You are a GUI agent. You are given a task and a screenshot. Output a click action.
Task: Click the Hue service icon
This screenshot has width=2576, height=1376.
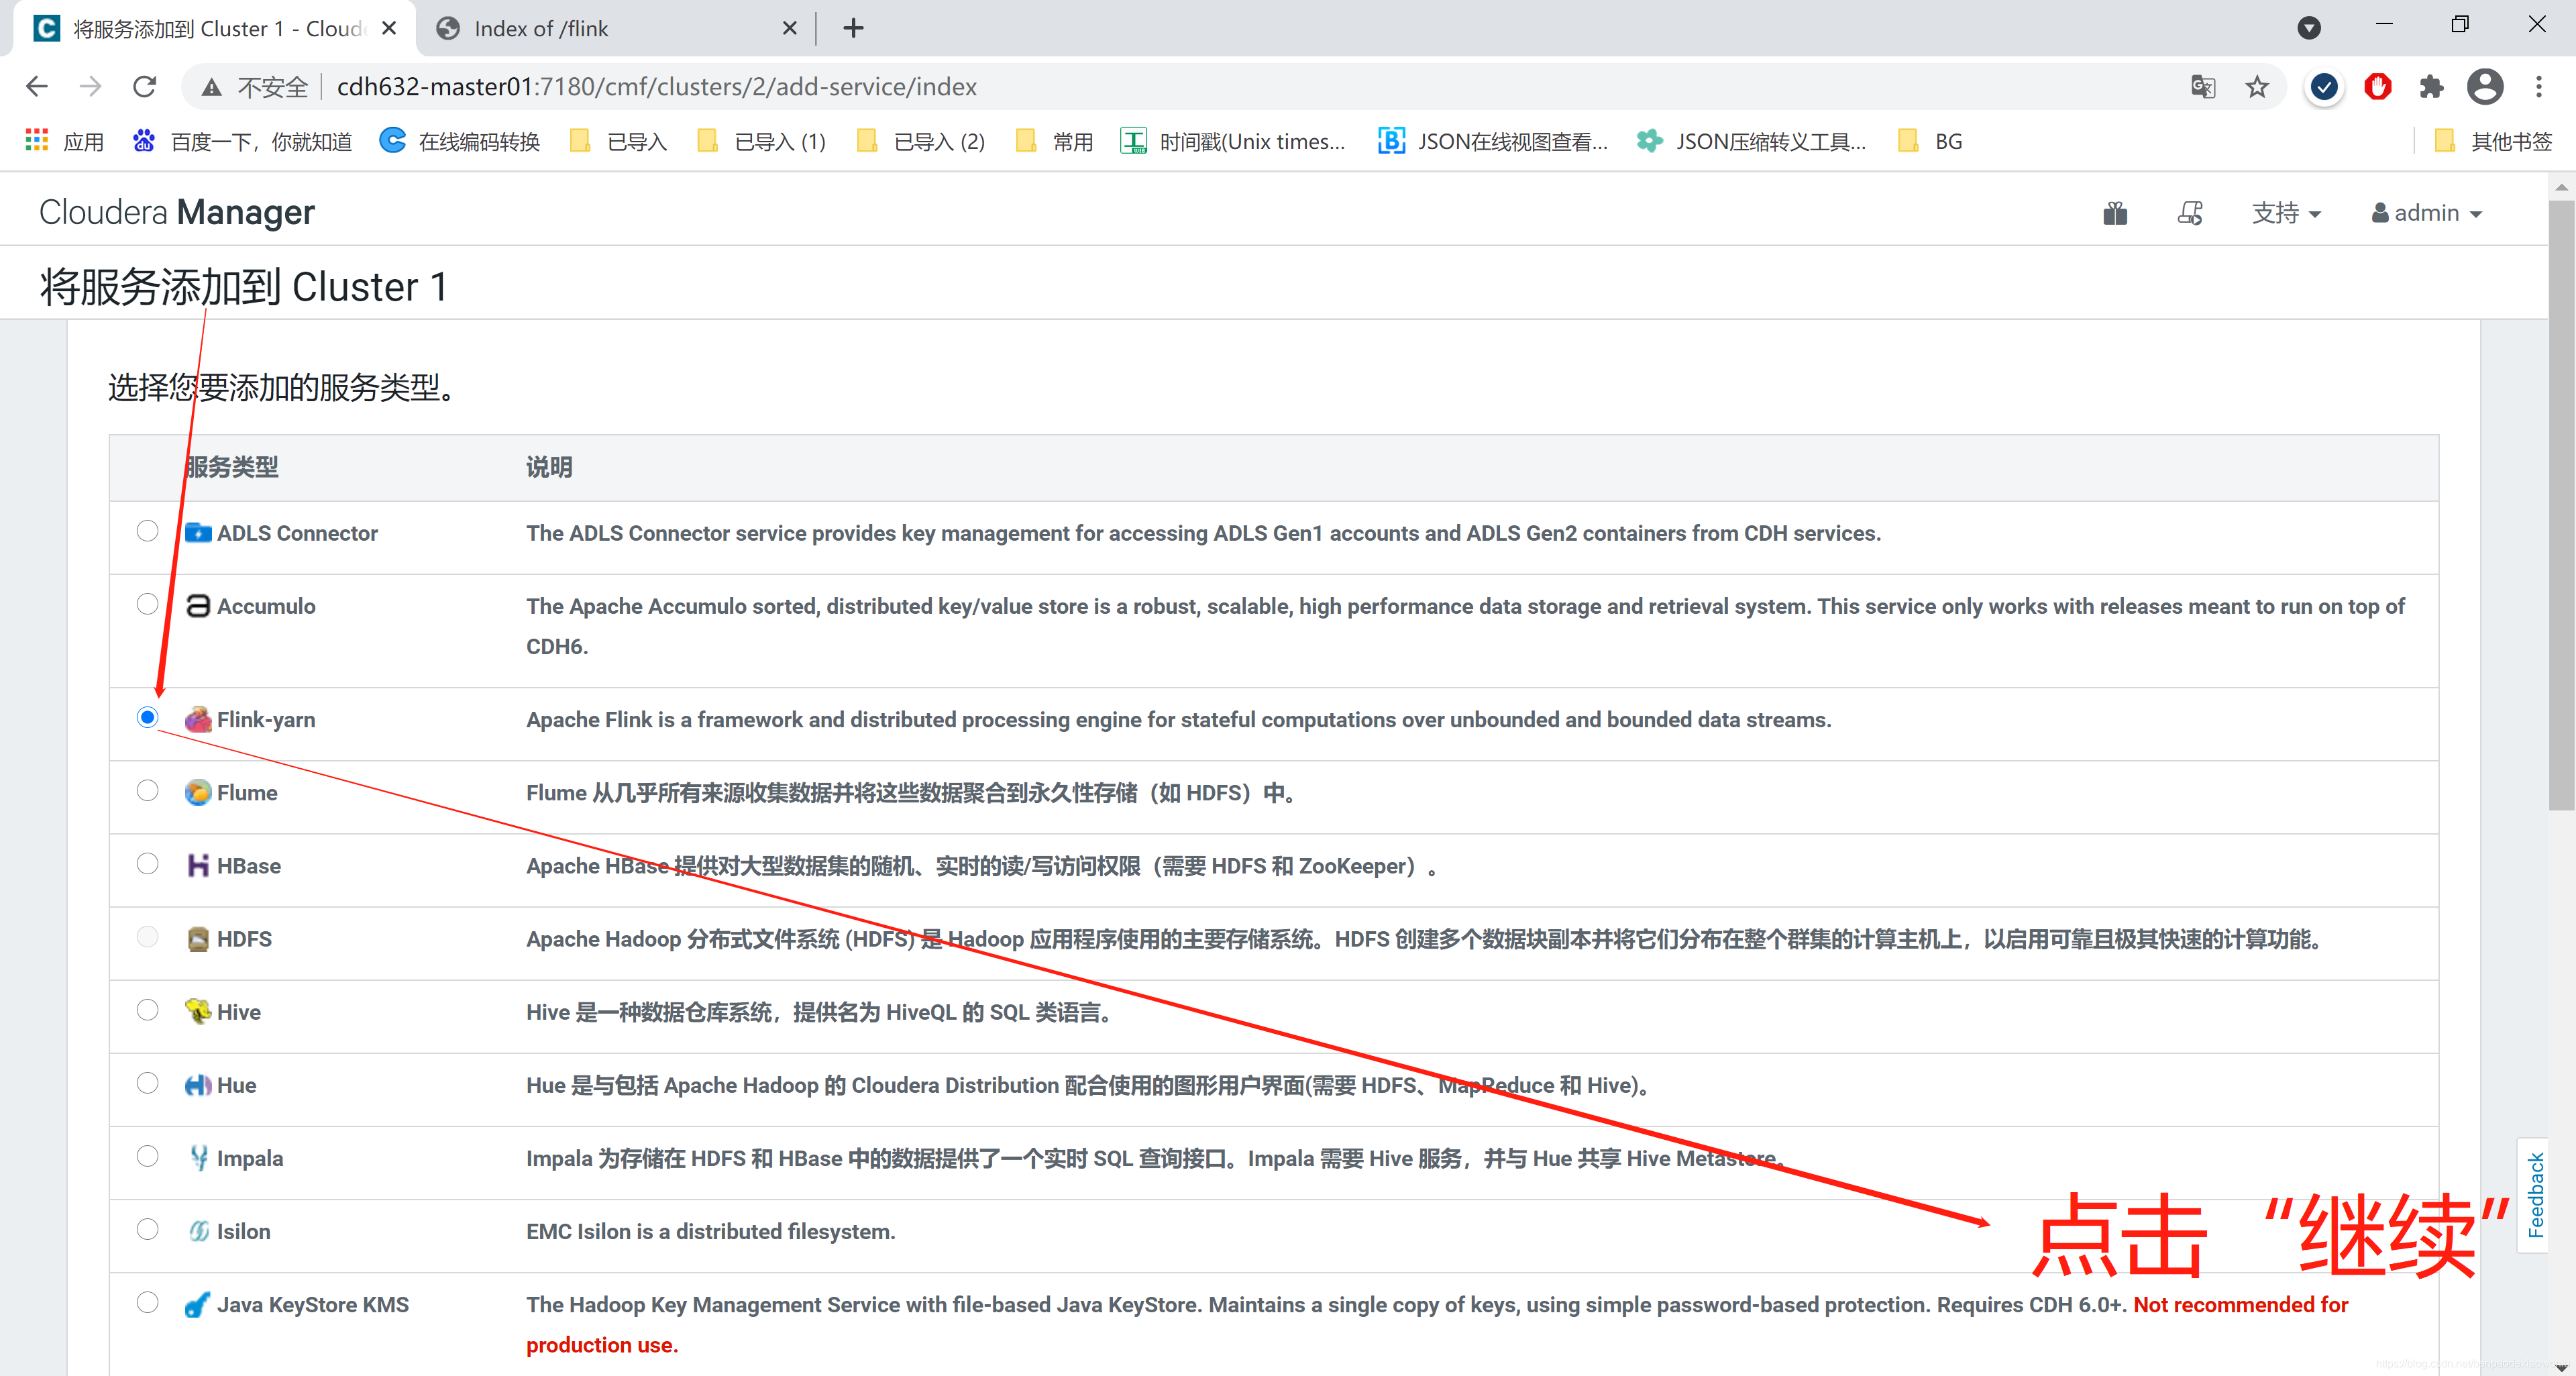(198, 1085)
